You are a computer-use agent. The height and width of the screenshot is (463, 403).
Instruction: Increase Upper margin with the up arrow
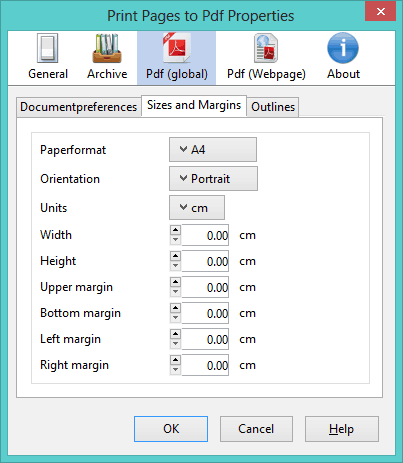pyautogui.click(x=175, y=282)
